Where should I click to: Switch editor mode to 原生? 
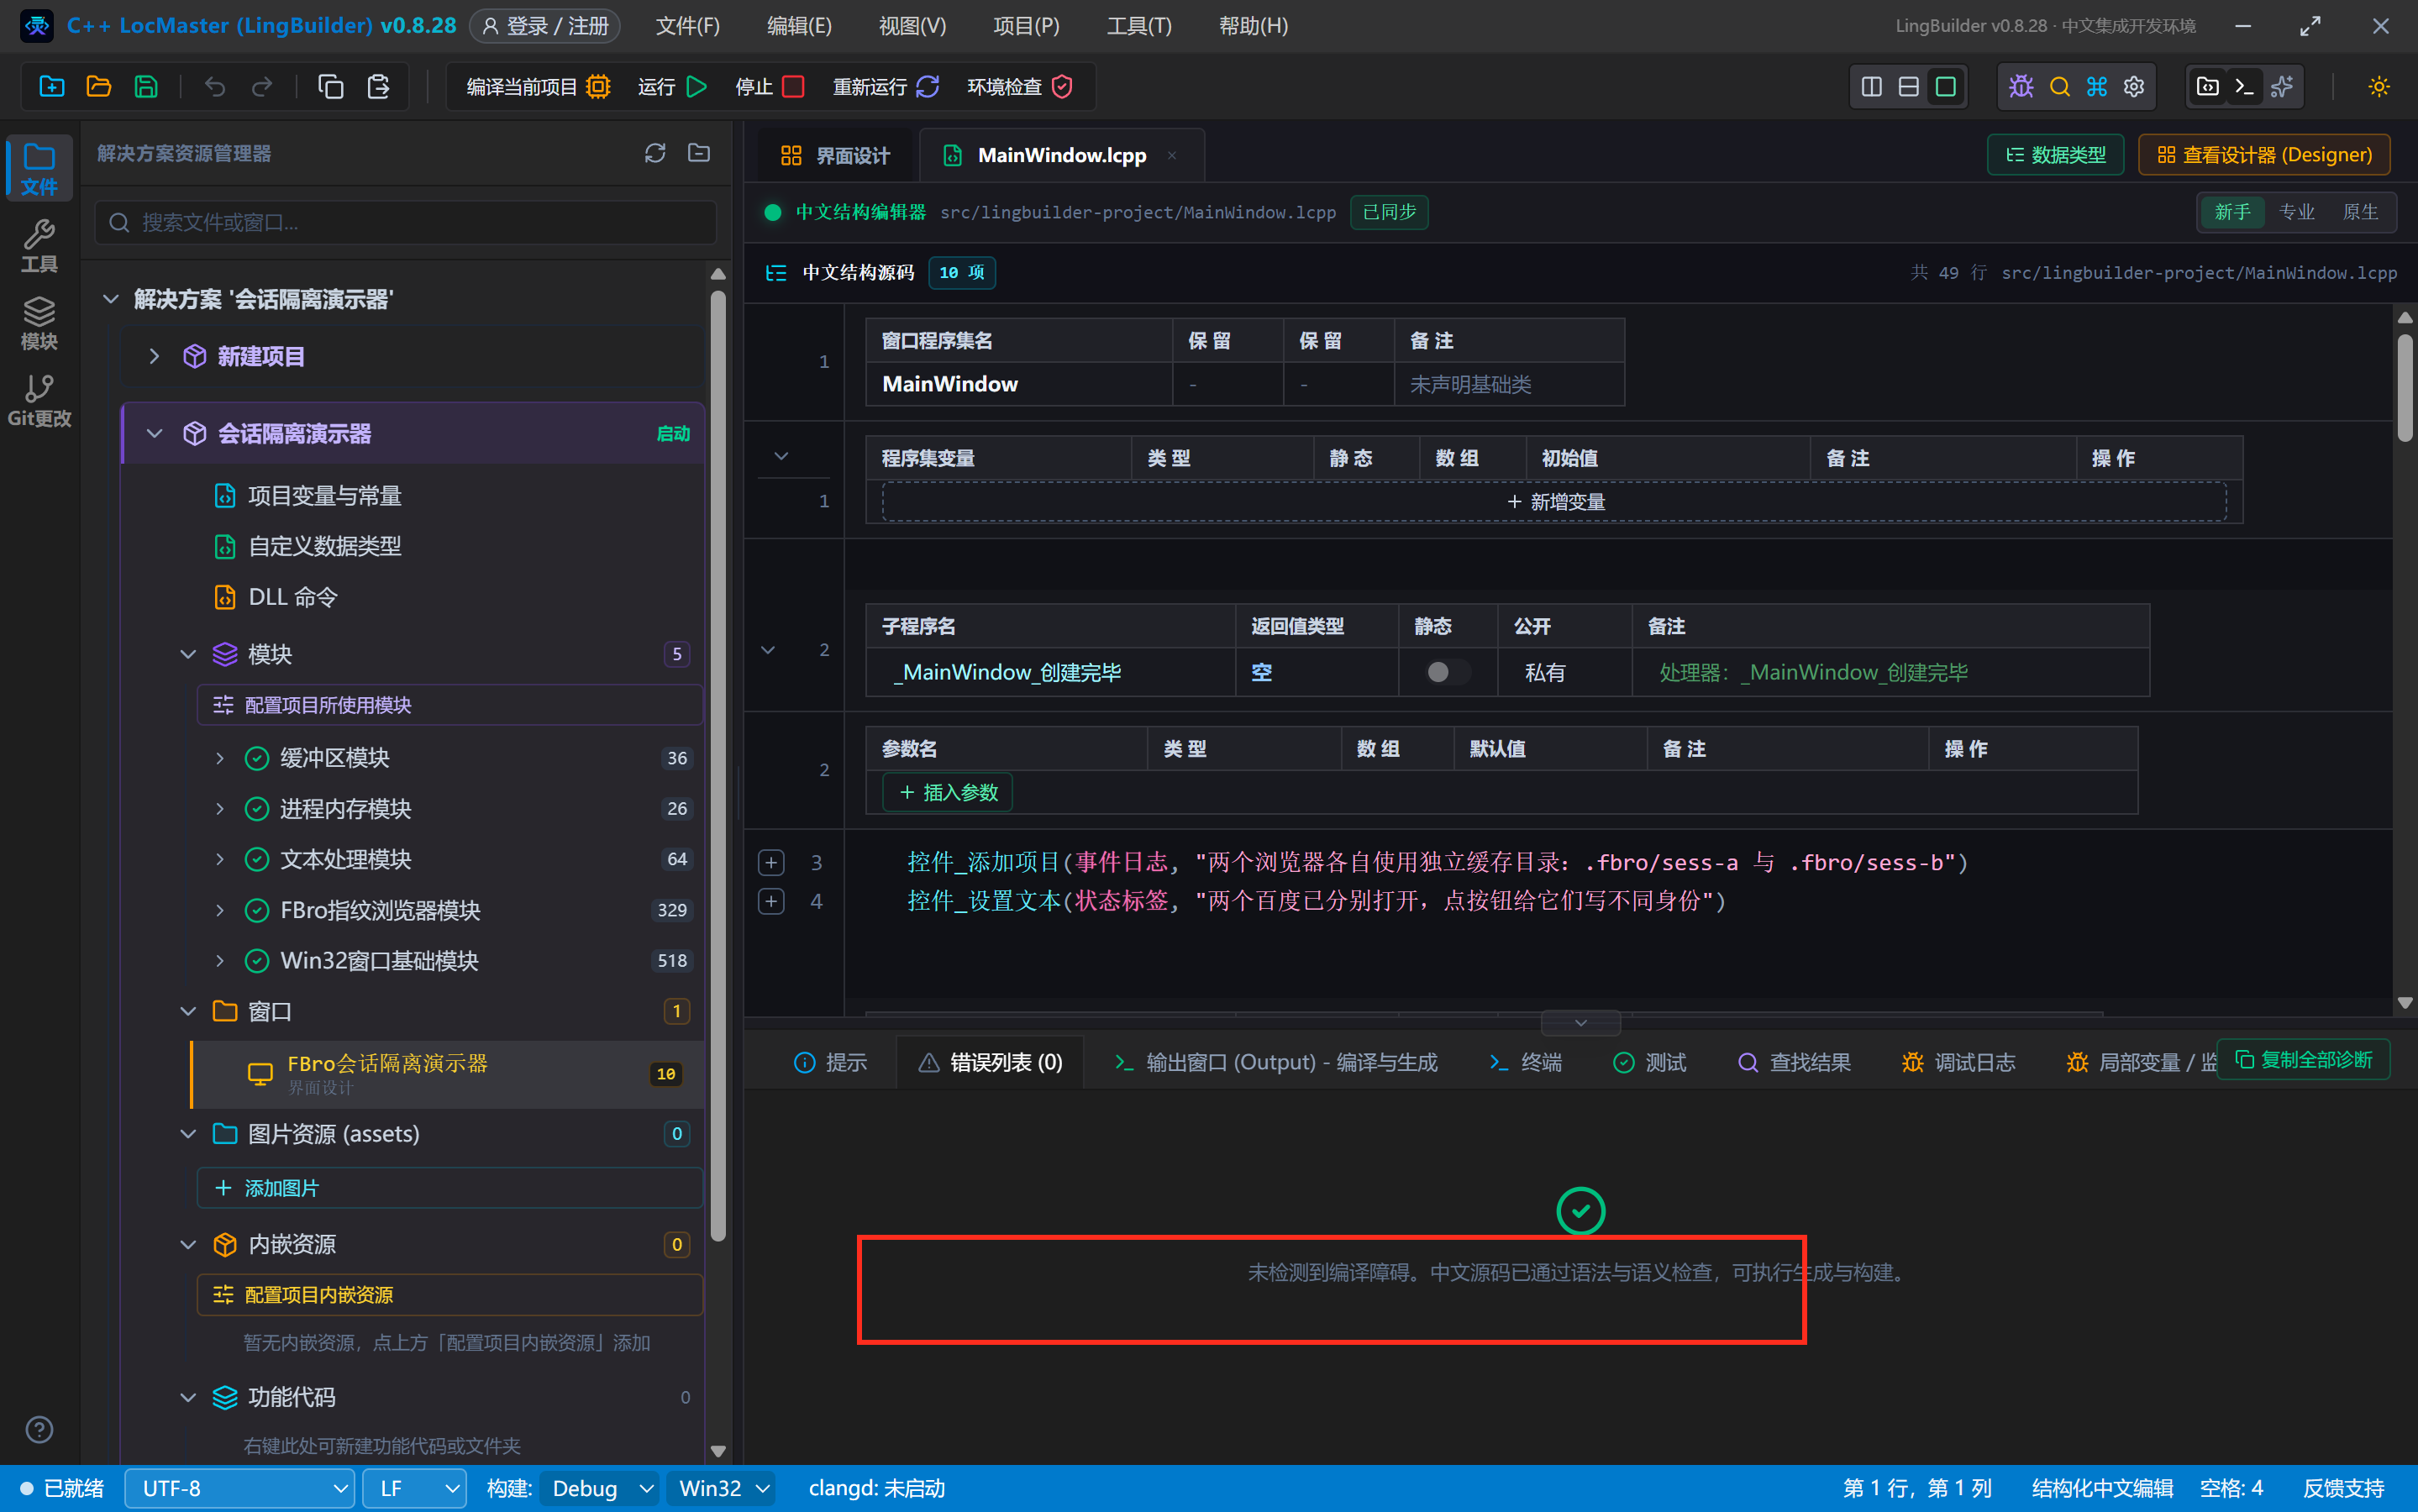(x=2360, y=212)
